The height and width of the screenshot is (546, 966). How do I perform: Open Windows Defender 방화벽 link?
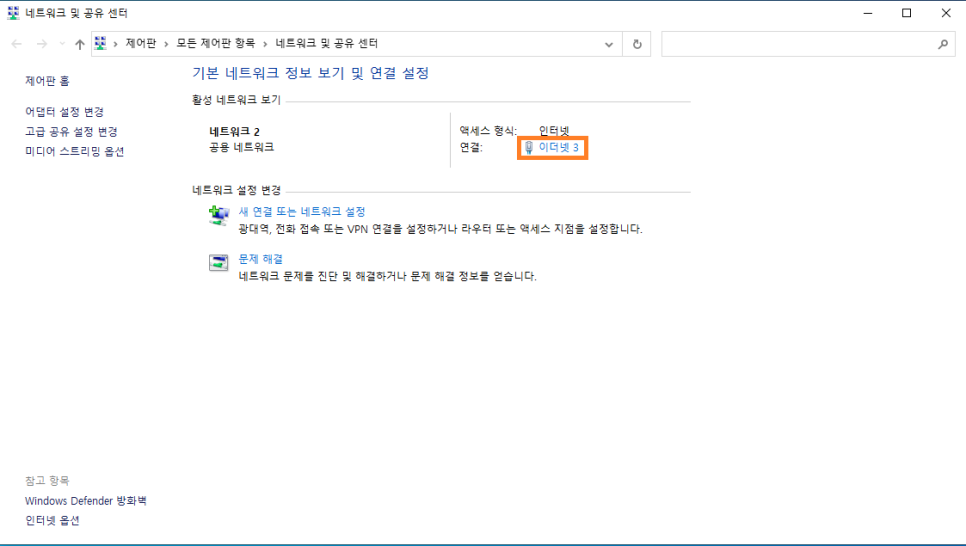pyautogui.click(x=86, y=500)
